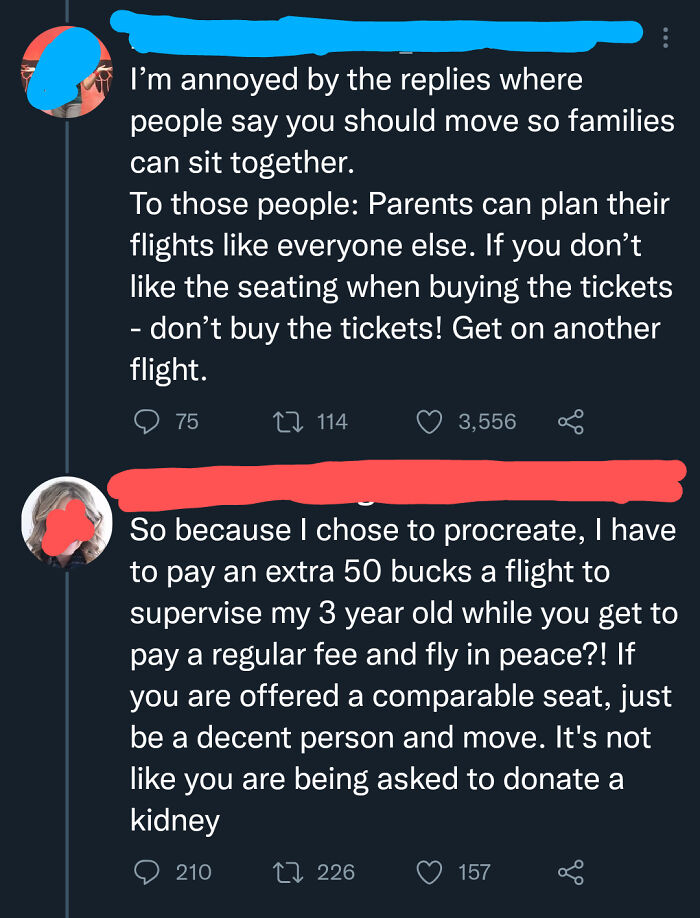
Task: Click the 210 replies count
Action: pos(193,872)
